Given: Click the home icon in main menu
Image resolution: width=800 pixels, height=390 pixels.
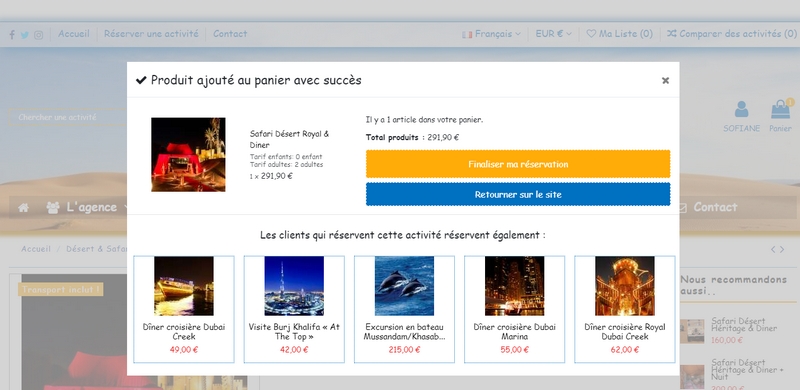Looking at the screenshot, I should click(23, 207).
